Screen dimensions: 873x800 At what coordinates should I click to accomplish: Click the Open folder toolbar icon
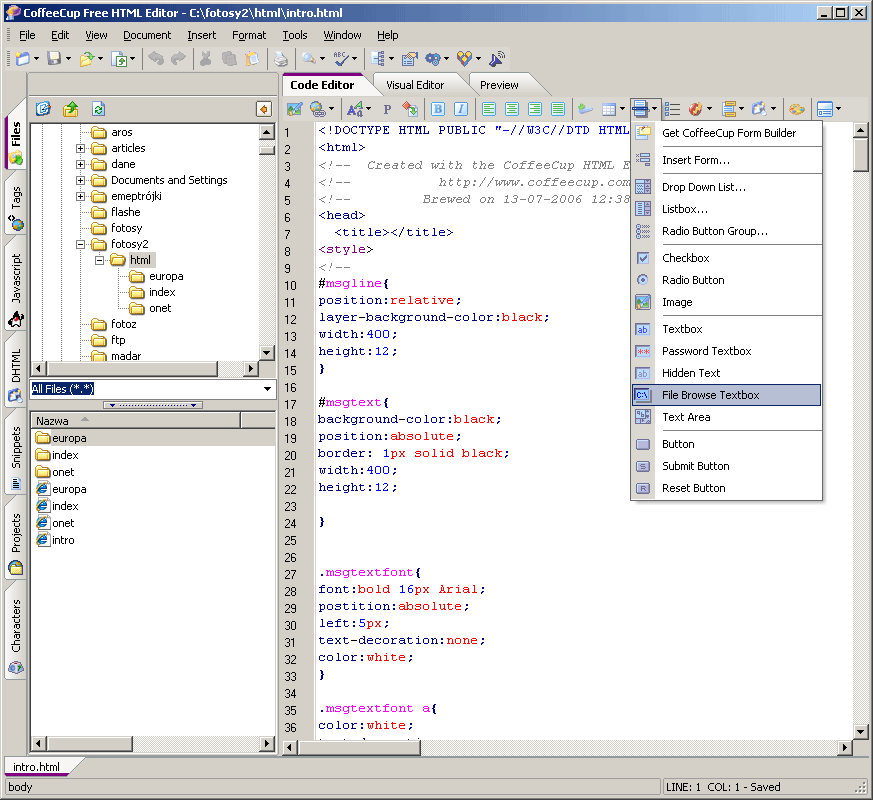tap(87, 58)
